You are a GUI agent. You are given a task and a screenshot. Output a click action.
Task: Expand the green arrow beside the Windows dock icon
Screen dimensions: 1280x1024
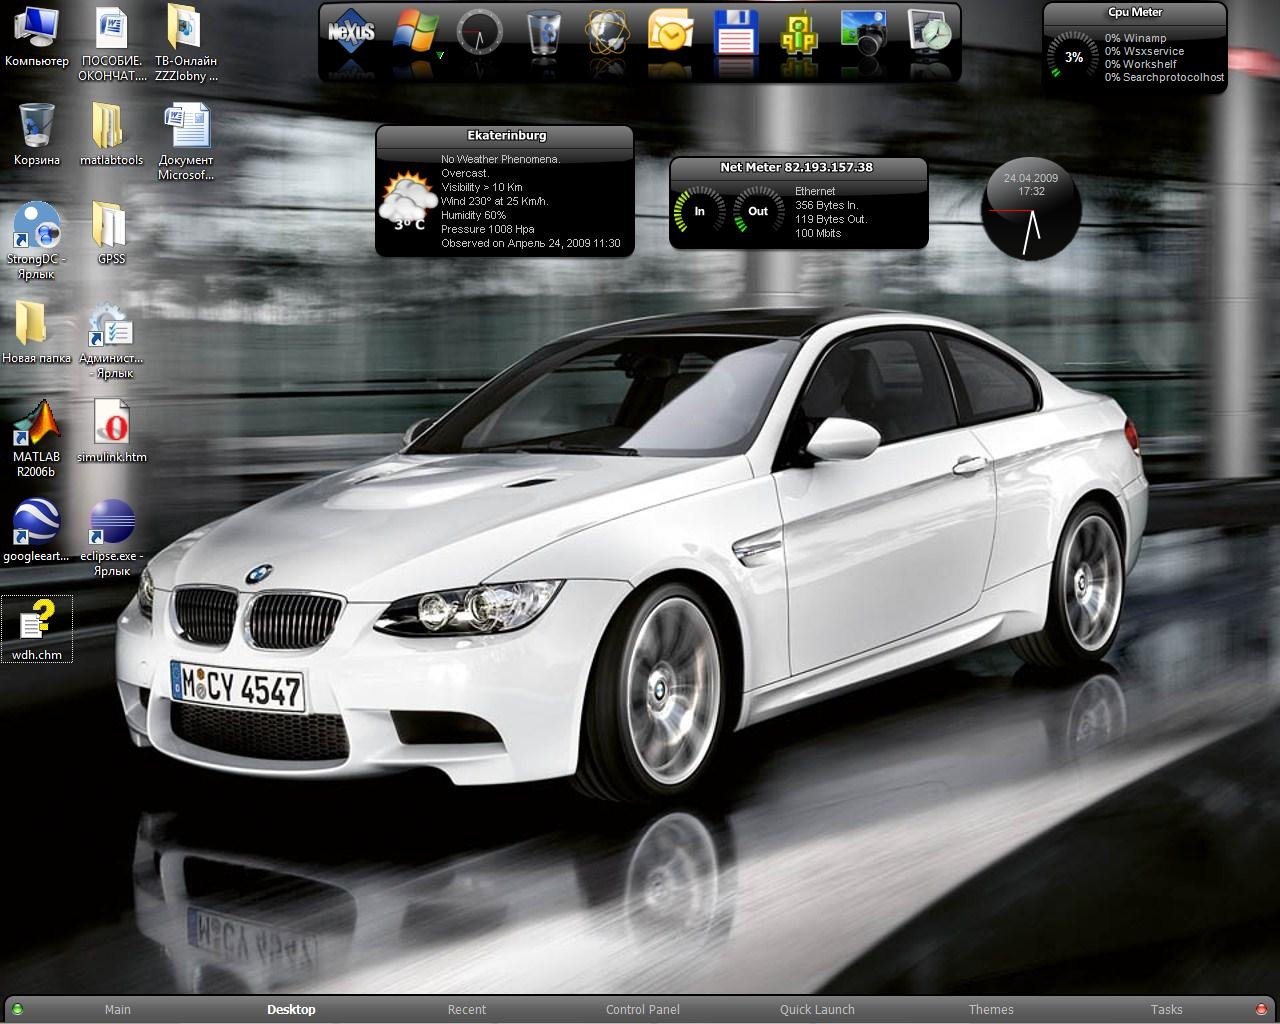tap(441, 56)
